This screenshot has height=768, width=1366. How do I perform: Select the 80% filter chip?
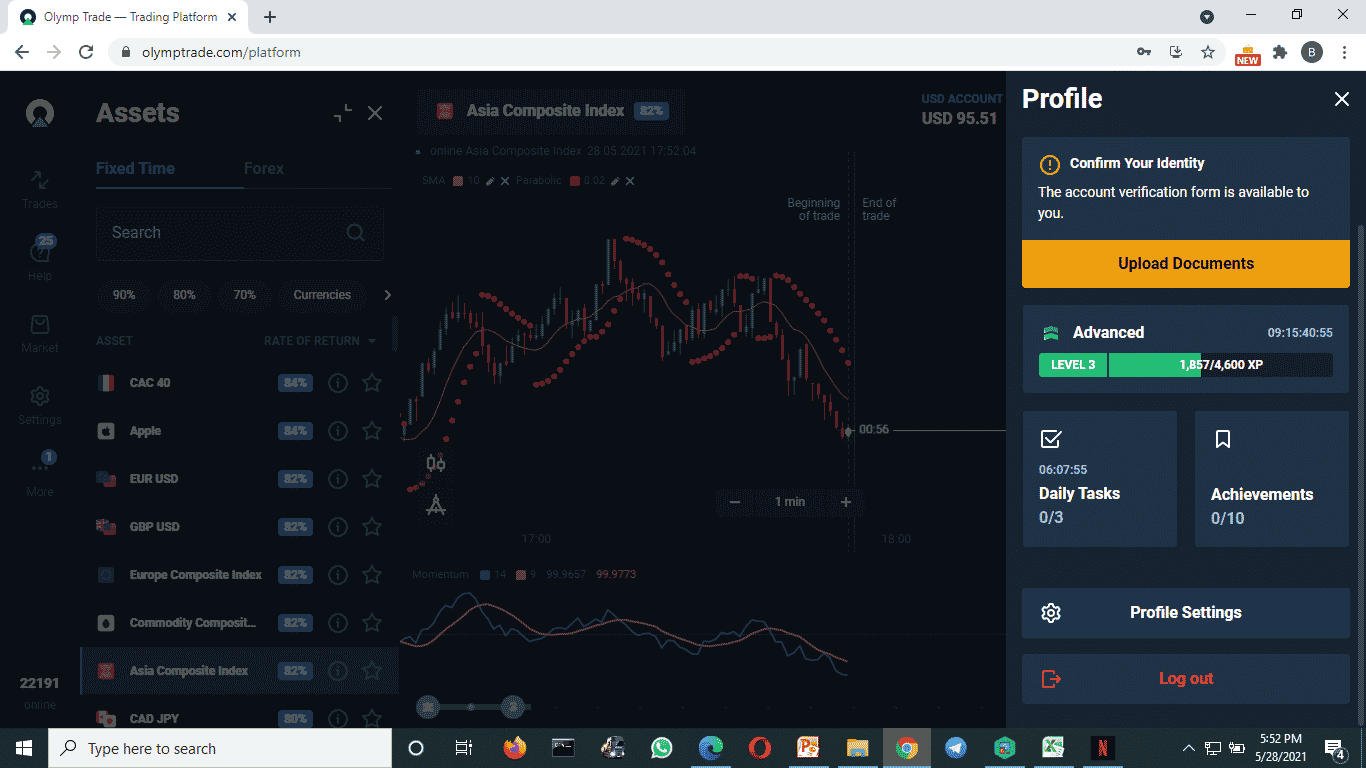[x=184, y=295]
